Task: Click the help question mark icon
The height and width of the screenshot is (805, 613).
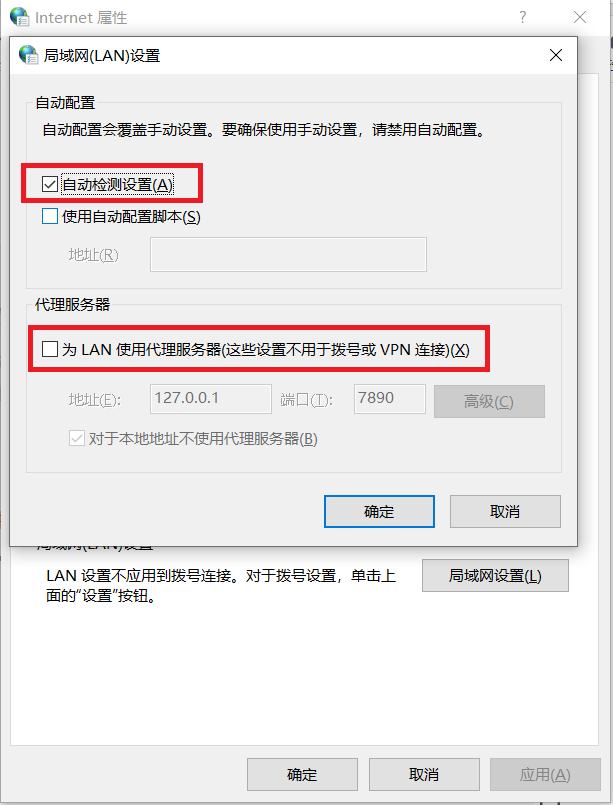Action: (x=522, y=17)
